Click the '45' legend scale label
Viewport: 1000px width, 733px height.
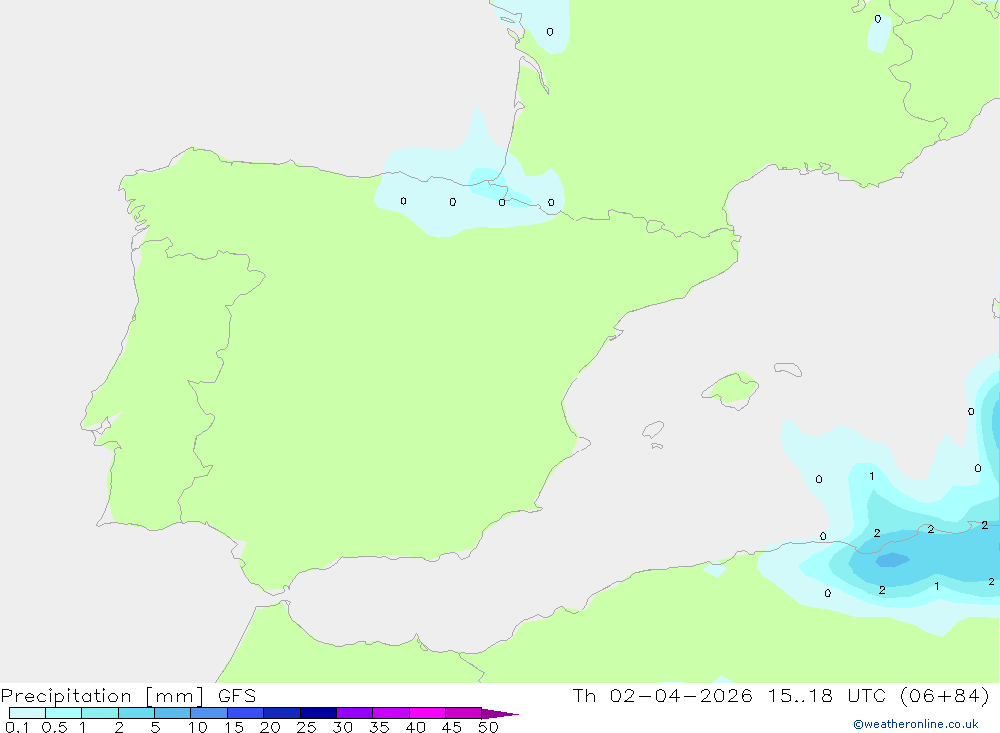[x=452, y=727]
